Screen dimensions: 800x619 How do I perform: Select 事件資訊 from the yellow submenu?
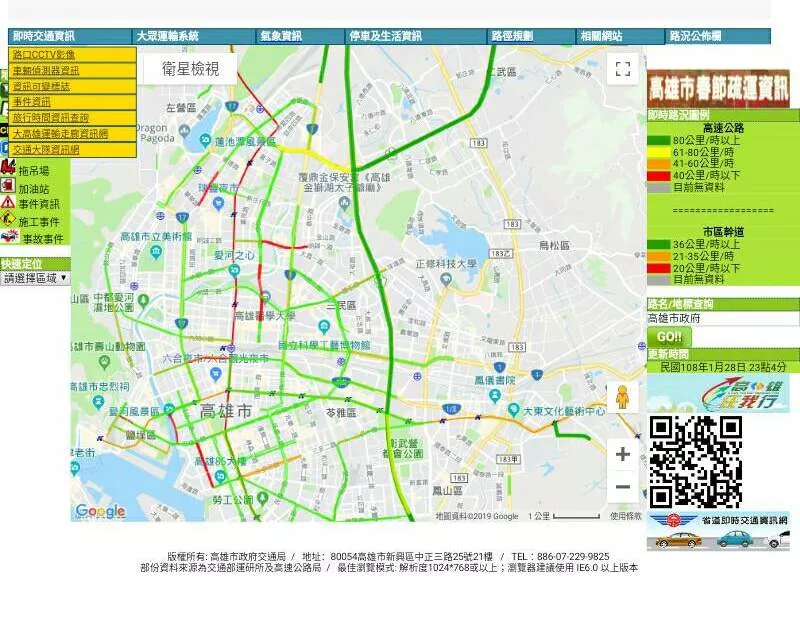[72, 102]
